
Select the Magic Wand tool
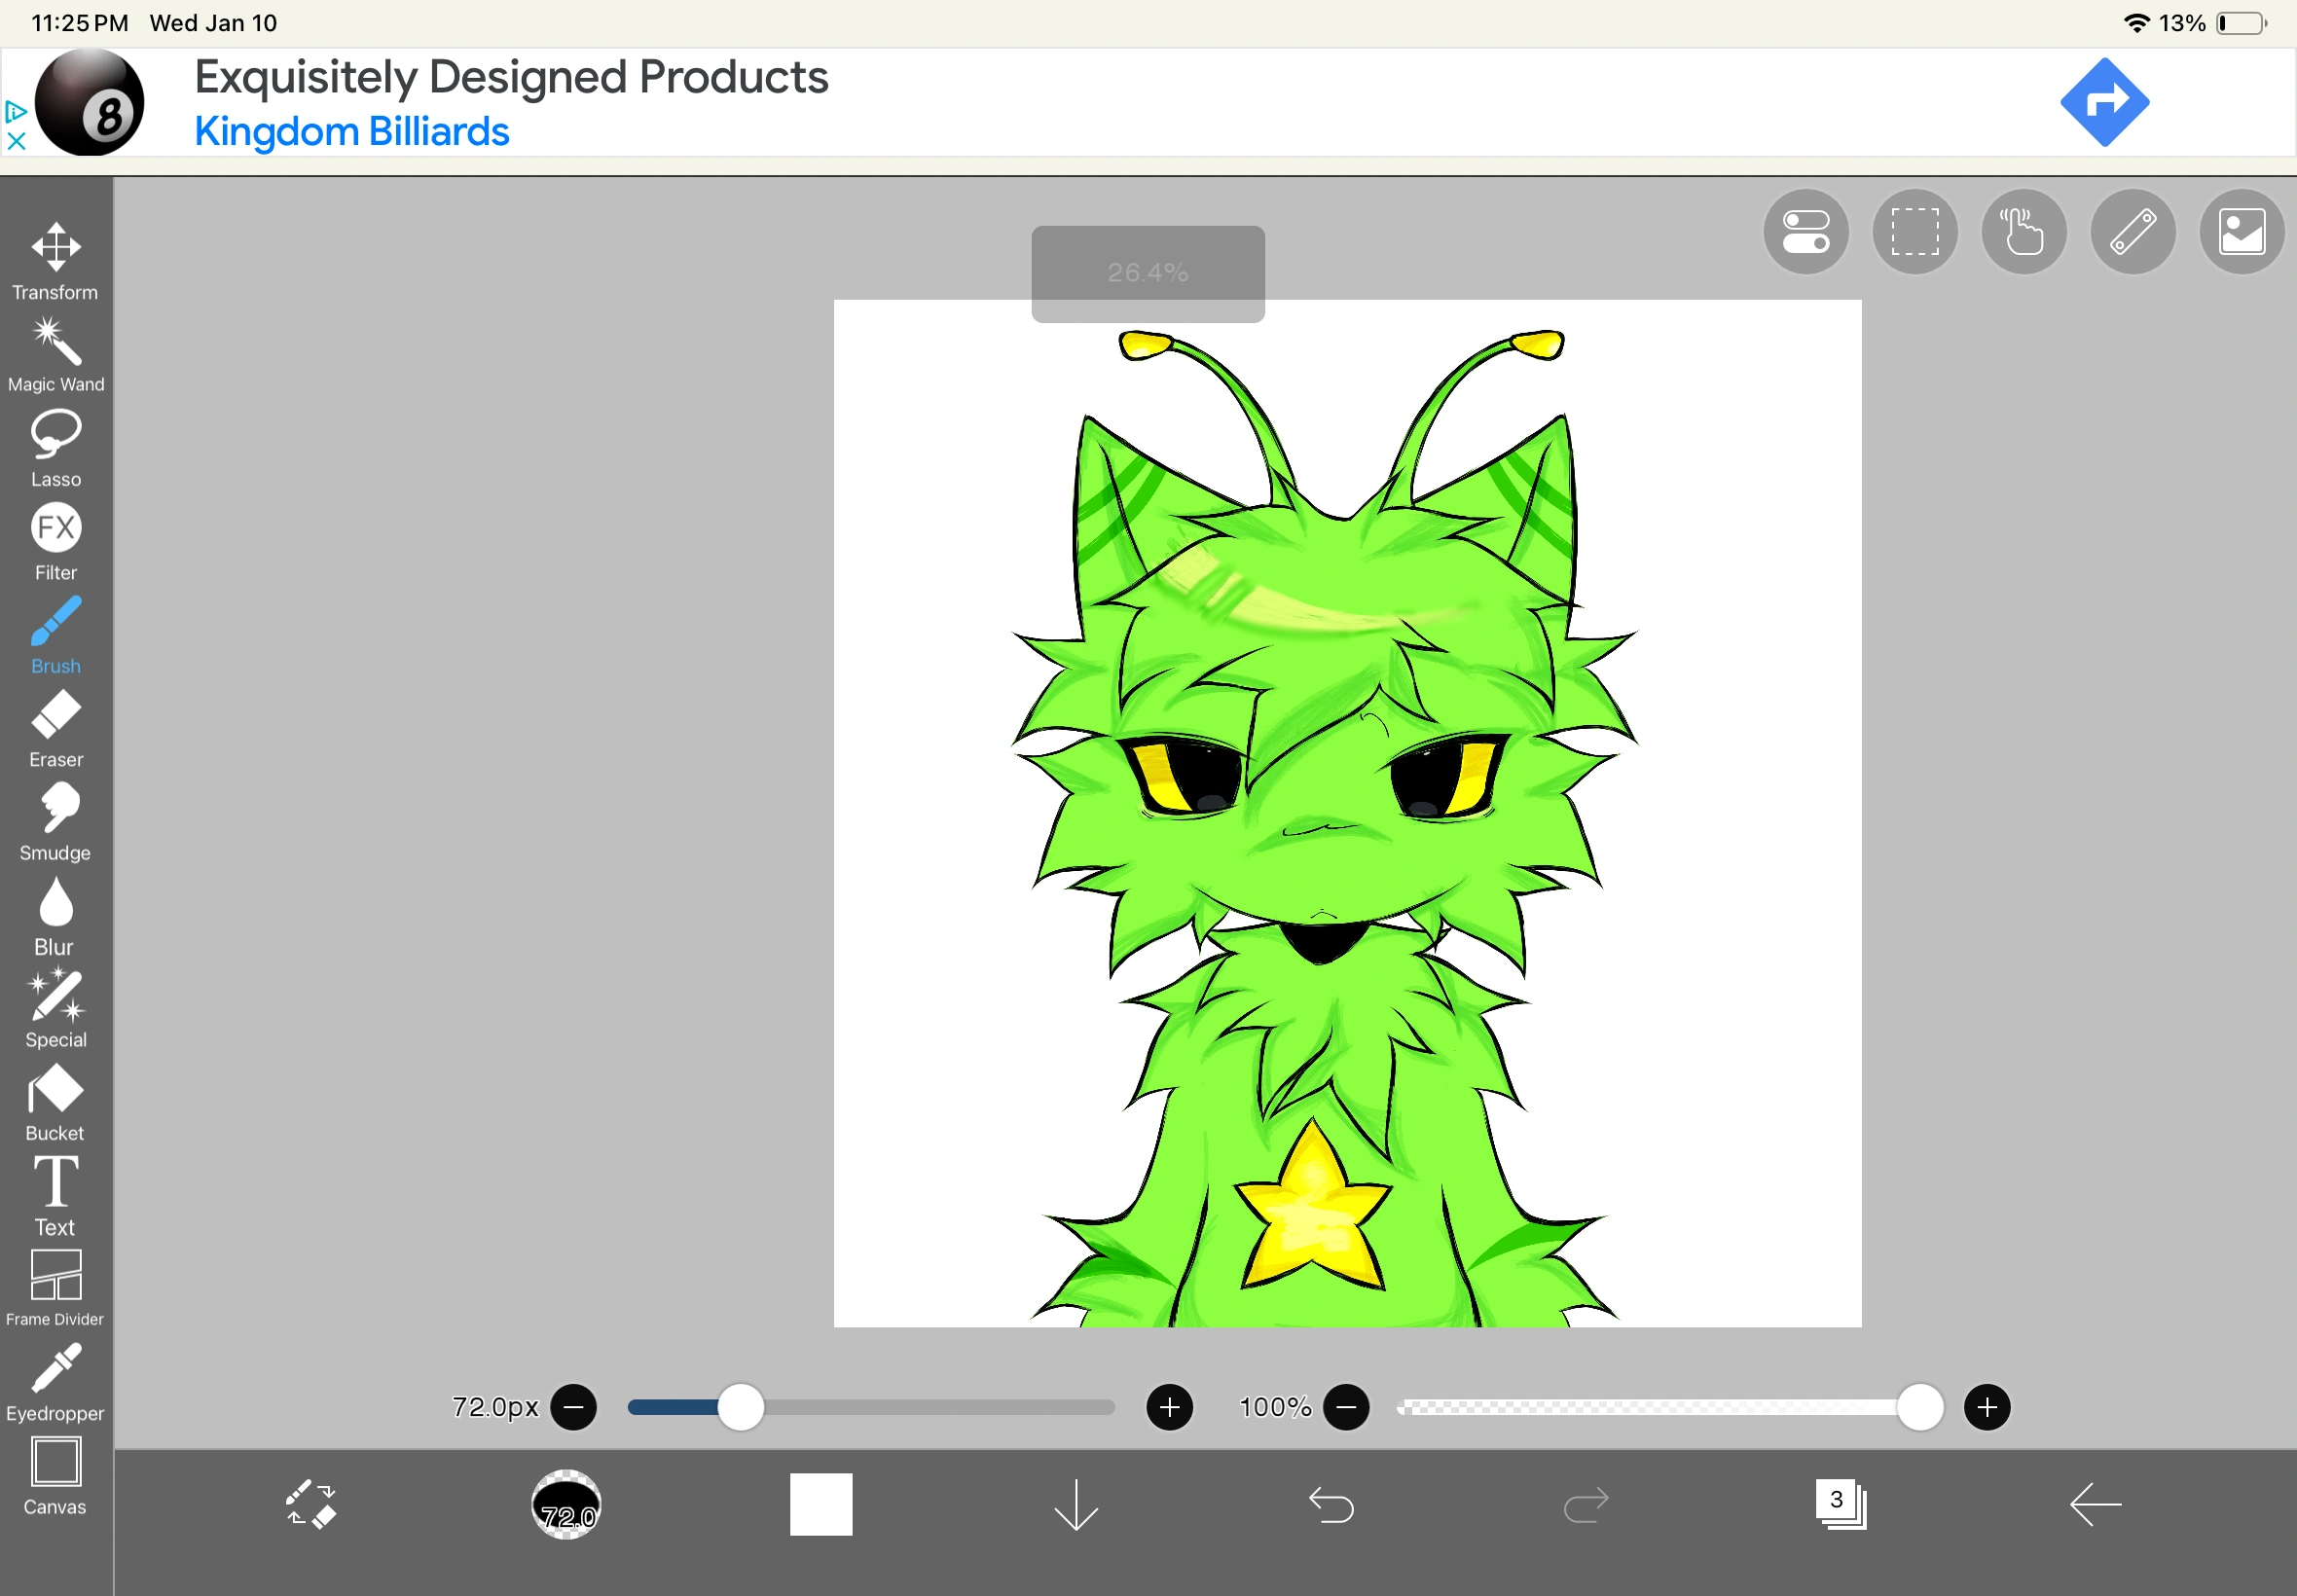click(x=56, y=353)
